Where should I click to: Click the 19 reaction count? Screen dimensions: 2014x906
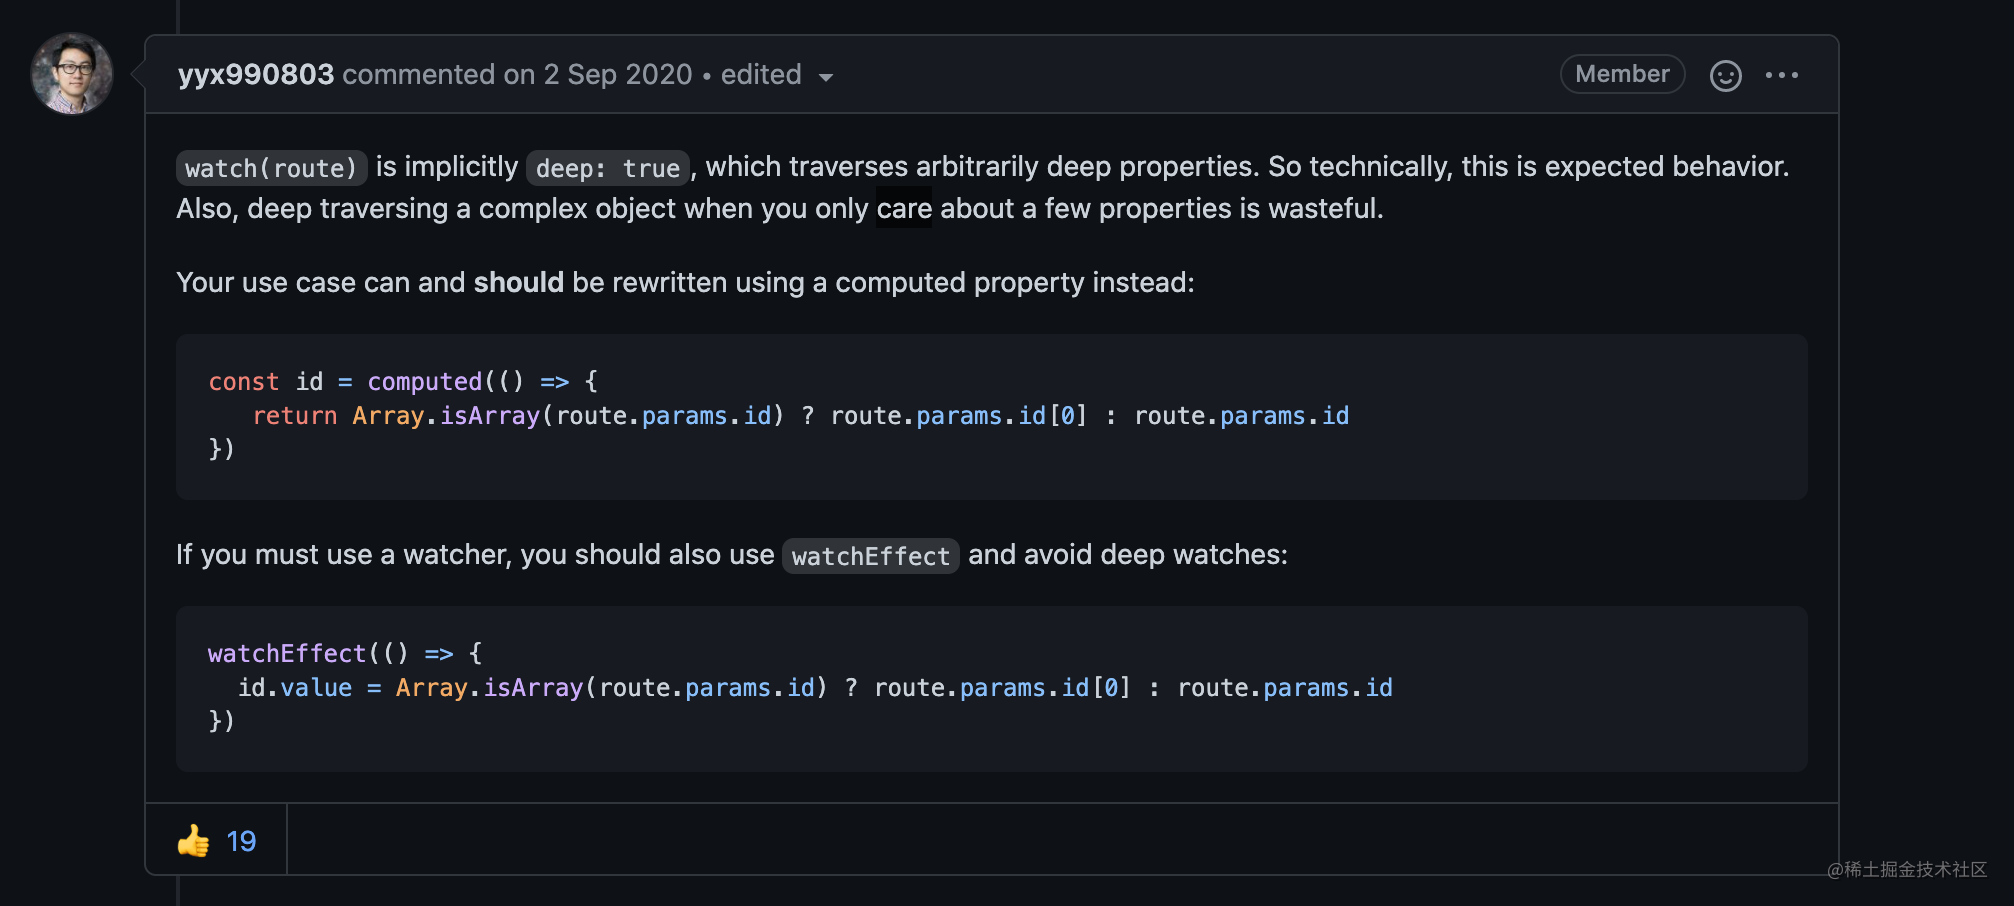[x=241, y=841]
